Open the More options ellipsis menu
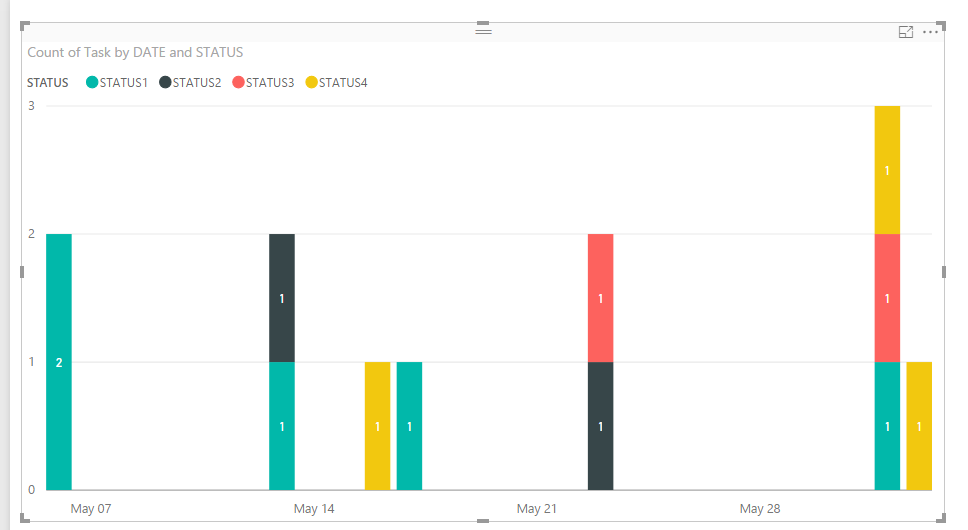 [930, 32]
